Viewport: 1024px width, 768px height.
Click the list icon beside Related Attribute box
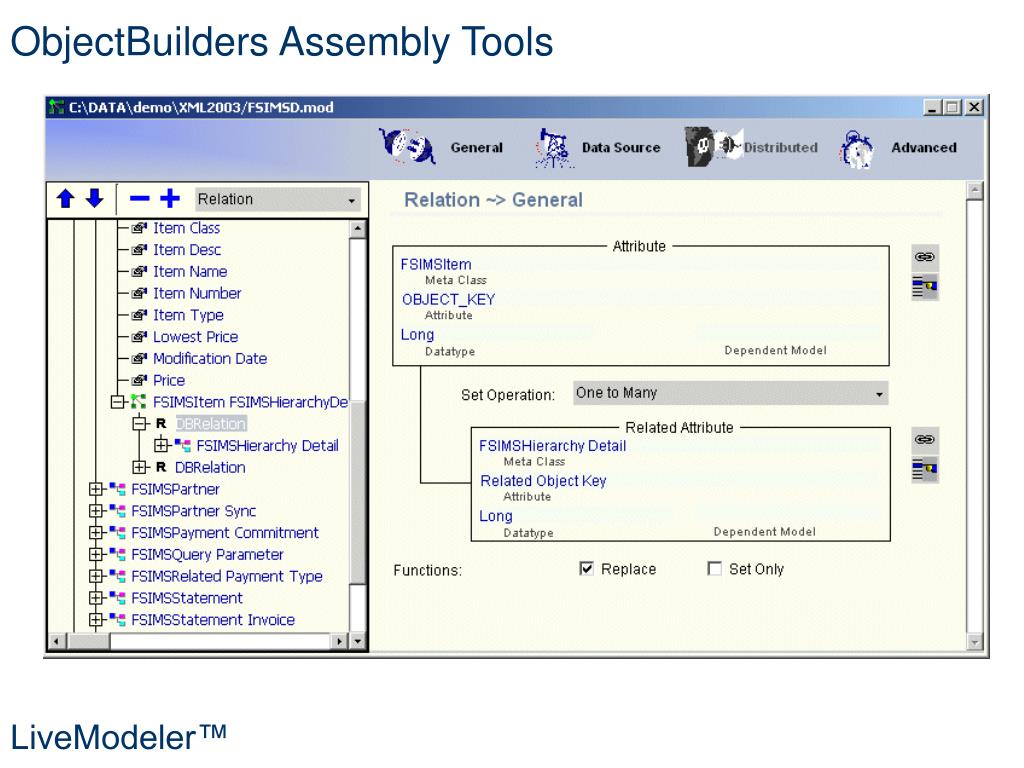point(925,470)
